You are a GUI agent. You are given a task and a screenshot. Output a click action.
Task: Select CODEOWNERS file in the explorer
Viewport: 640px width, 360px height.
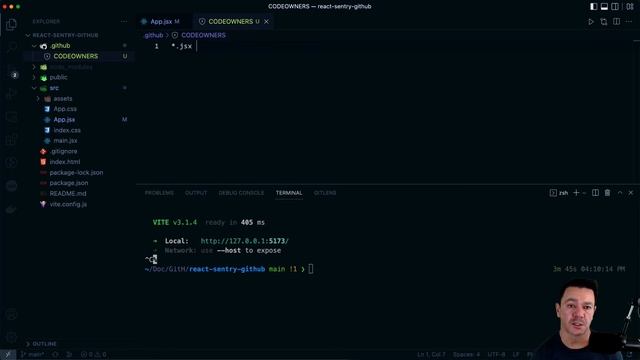(76, 56)
